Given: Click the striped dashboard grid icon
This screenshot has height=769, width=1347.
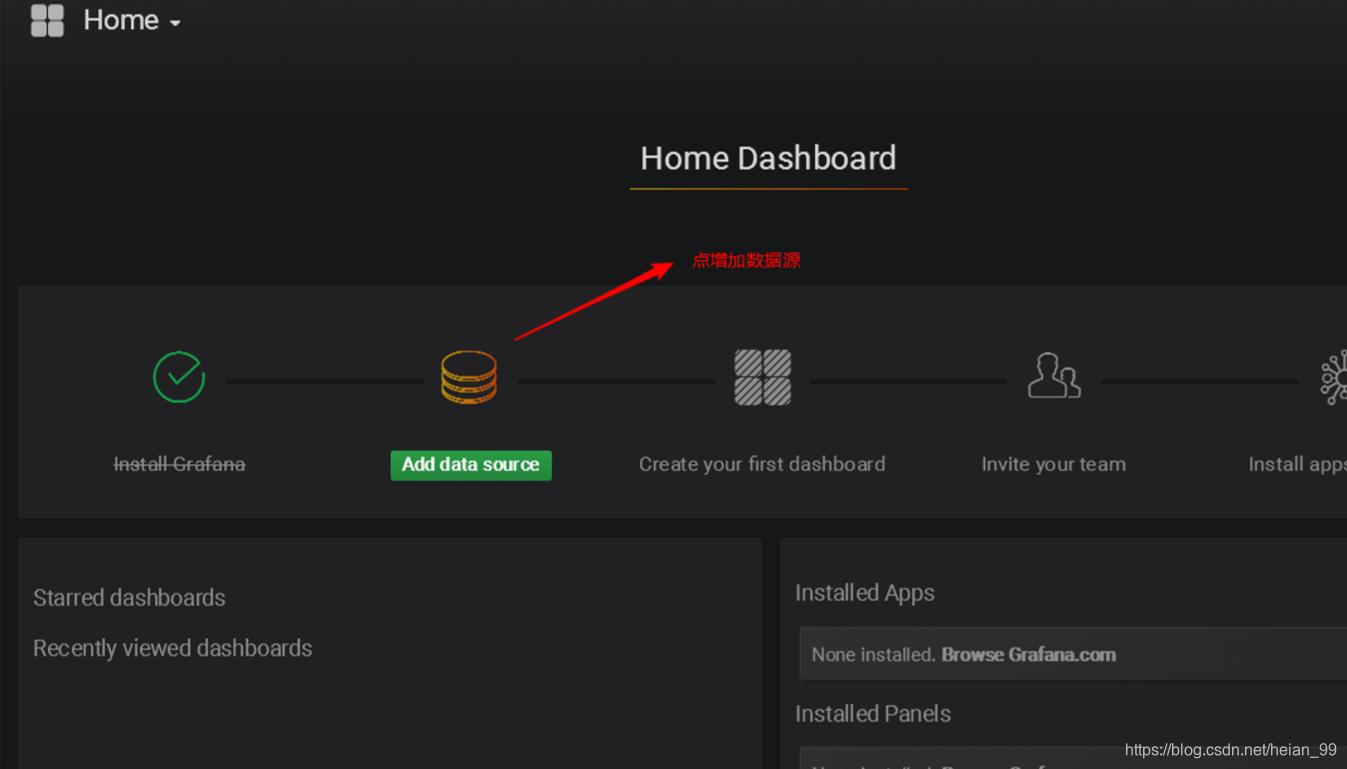Looking at the screenshot, I should click(763, 377).
